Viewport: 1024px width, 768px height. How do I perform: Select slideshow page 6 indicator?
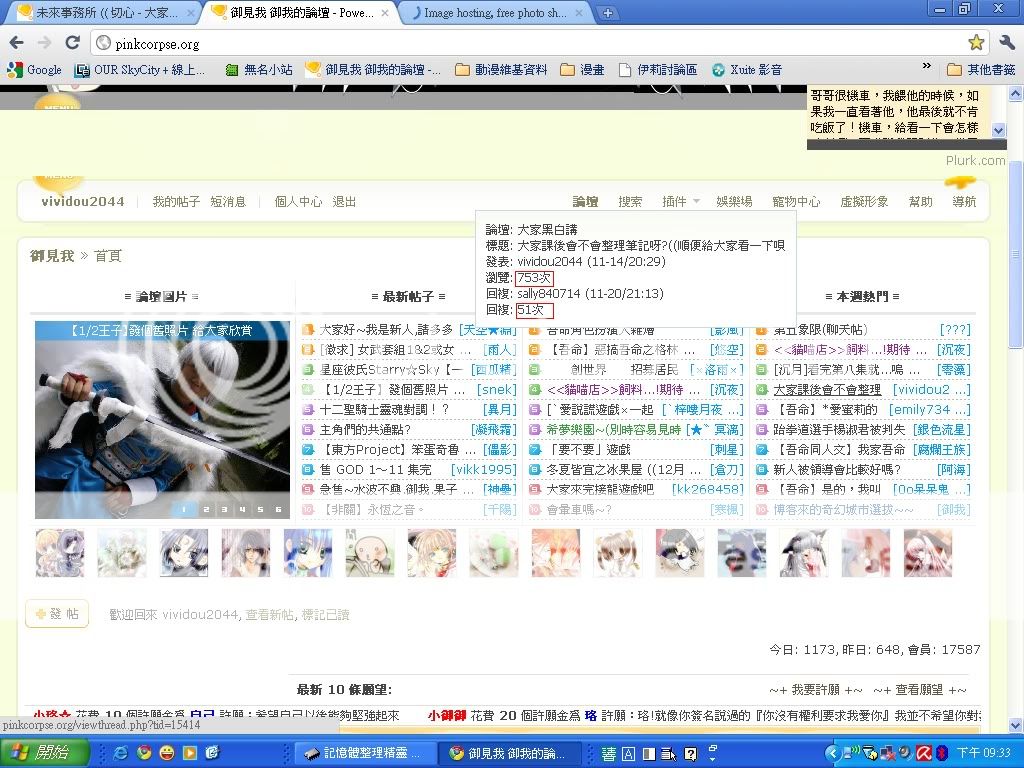click(278, 509)
